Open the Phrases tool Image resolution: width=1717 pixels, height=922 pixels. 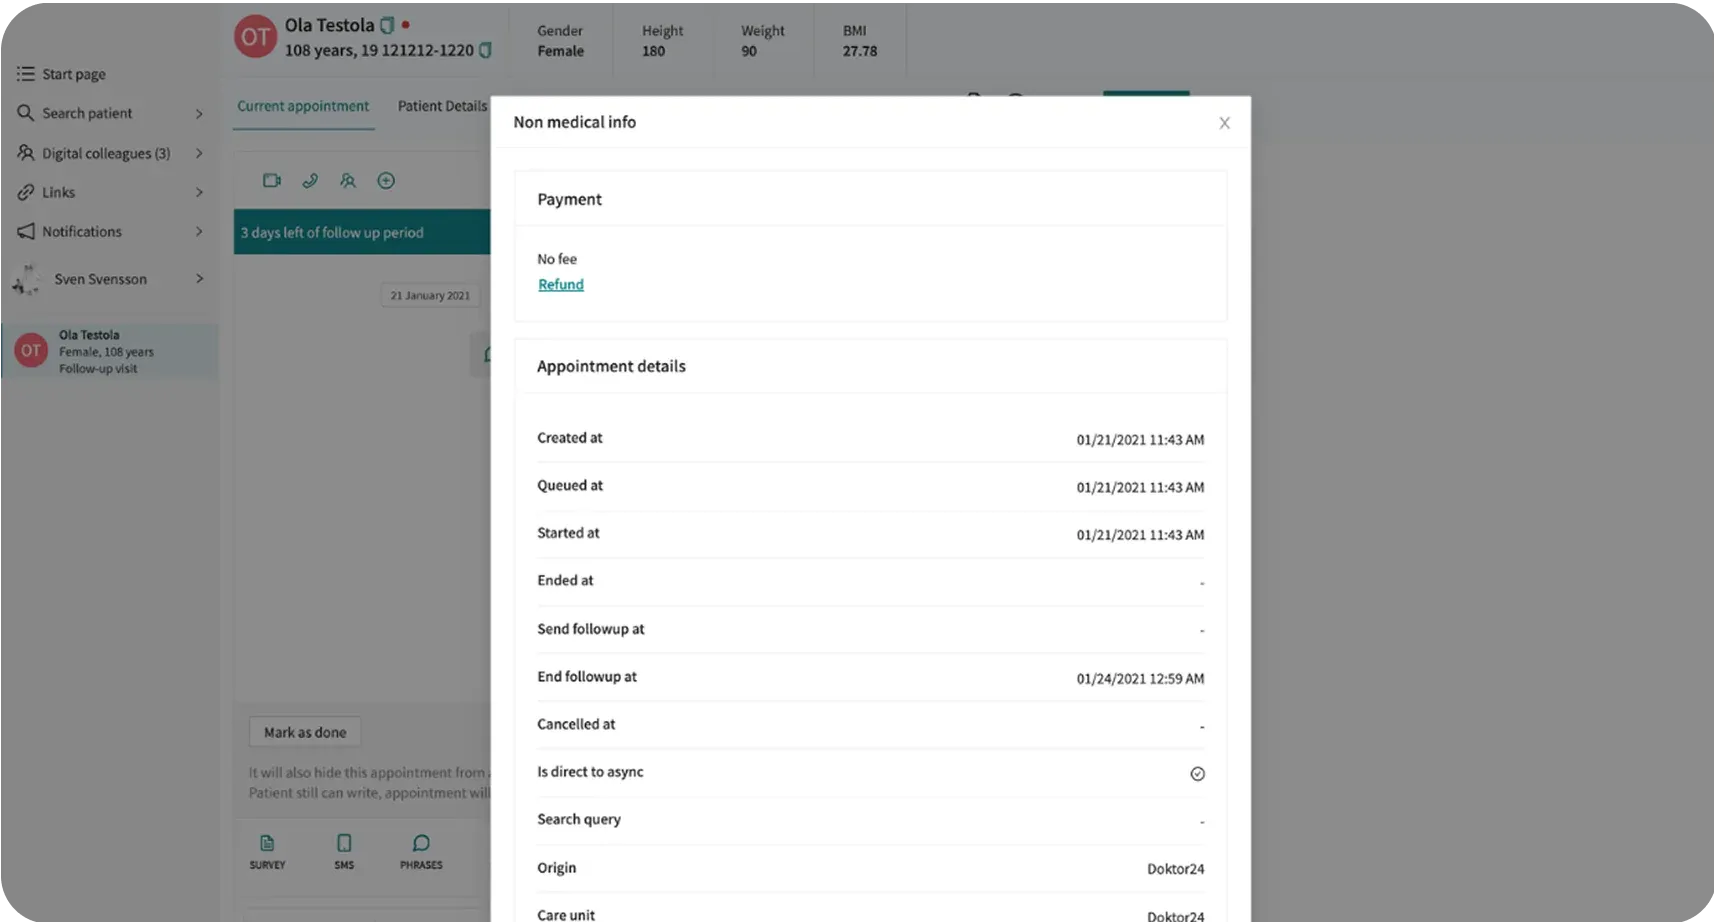click(x=421, y=851)
